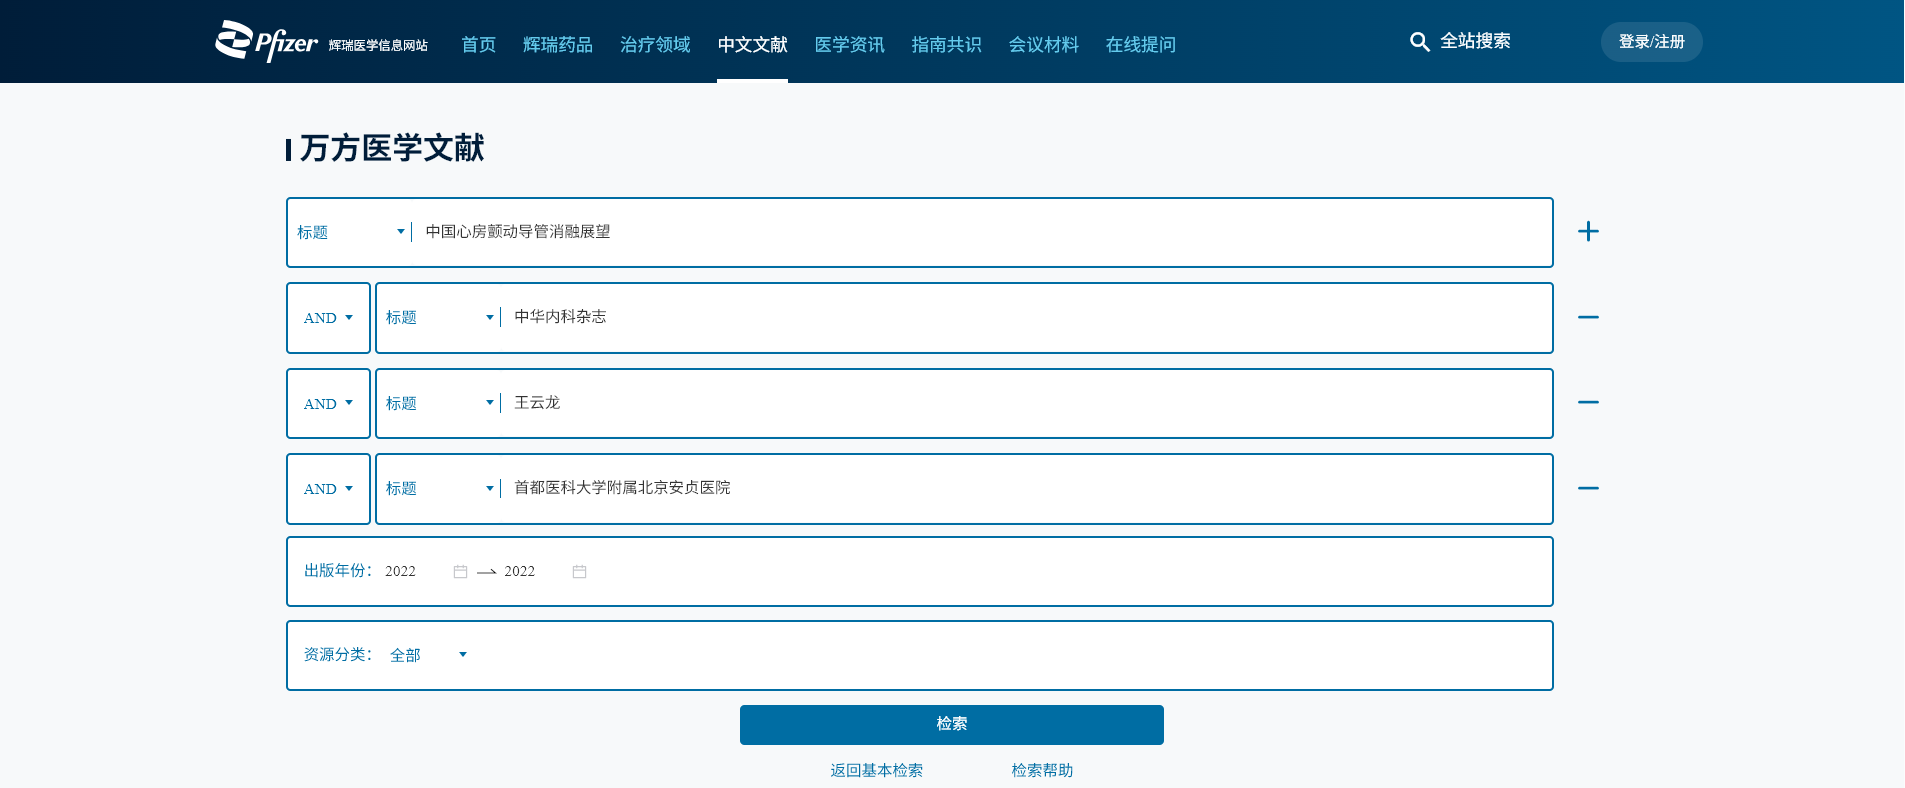This screenshot has height=788, width=1905.
Task: Click the site search magnifier icon
Action: tap(1419, 42)
